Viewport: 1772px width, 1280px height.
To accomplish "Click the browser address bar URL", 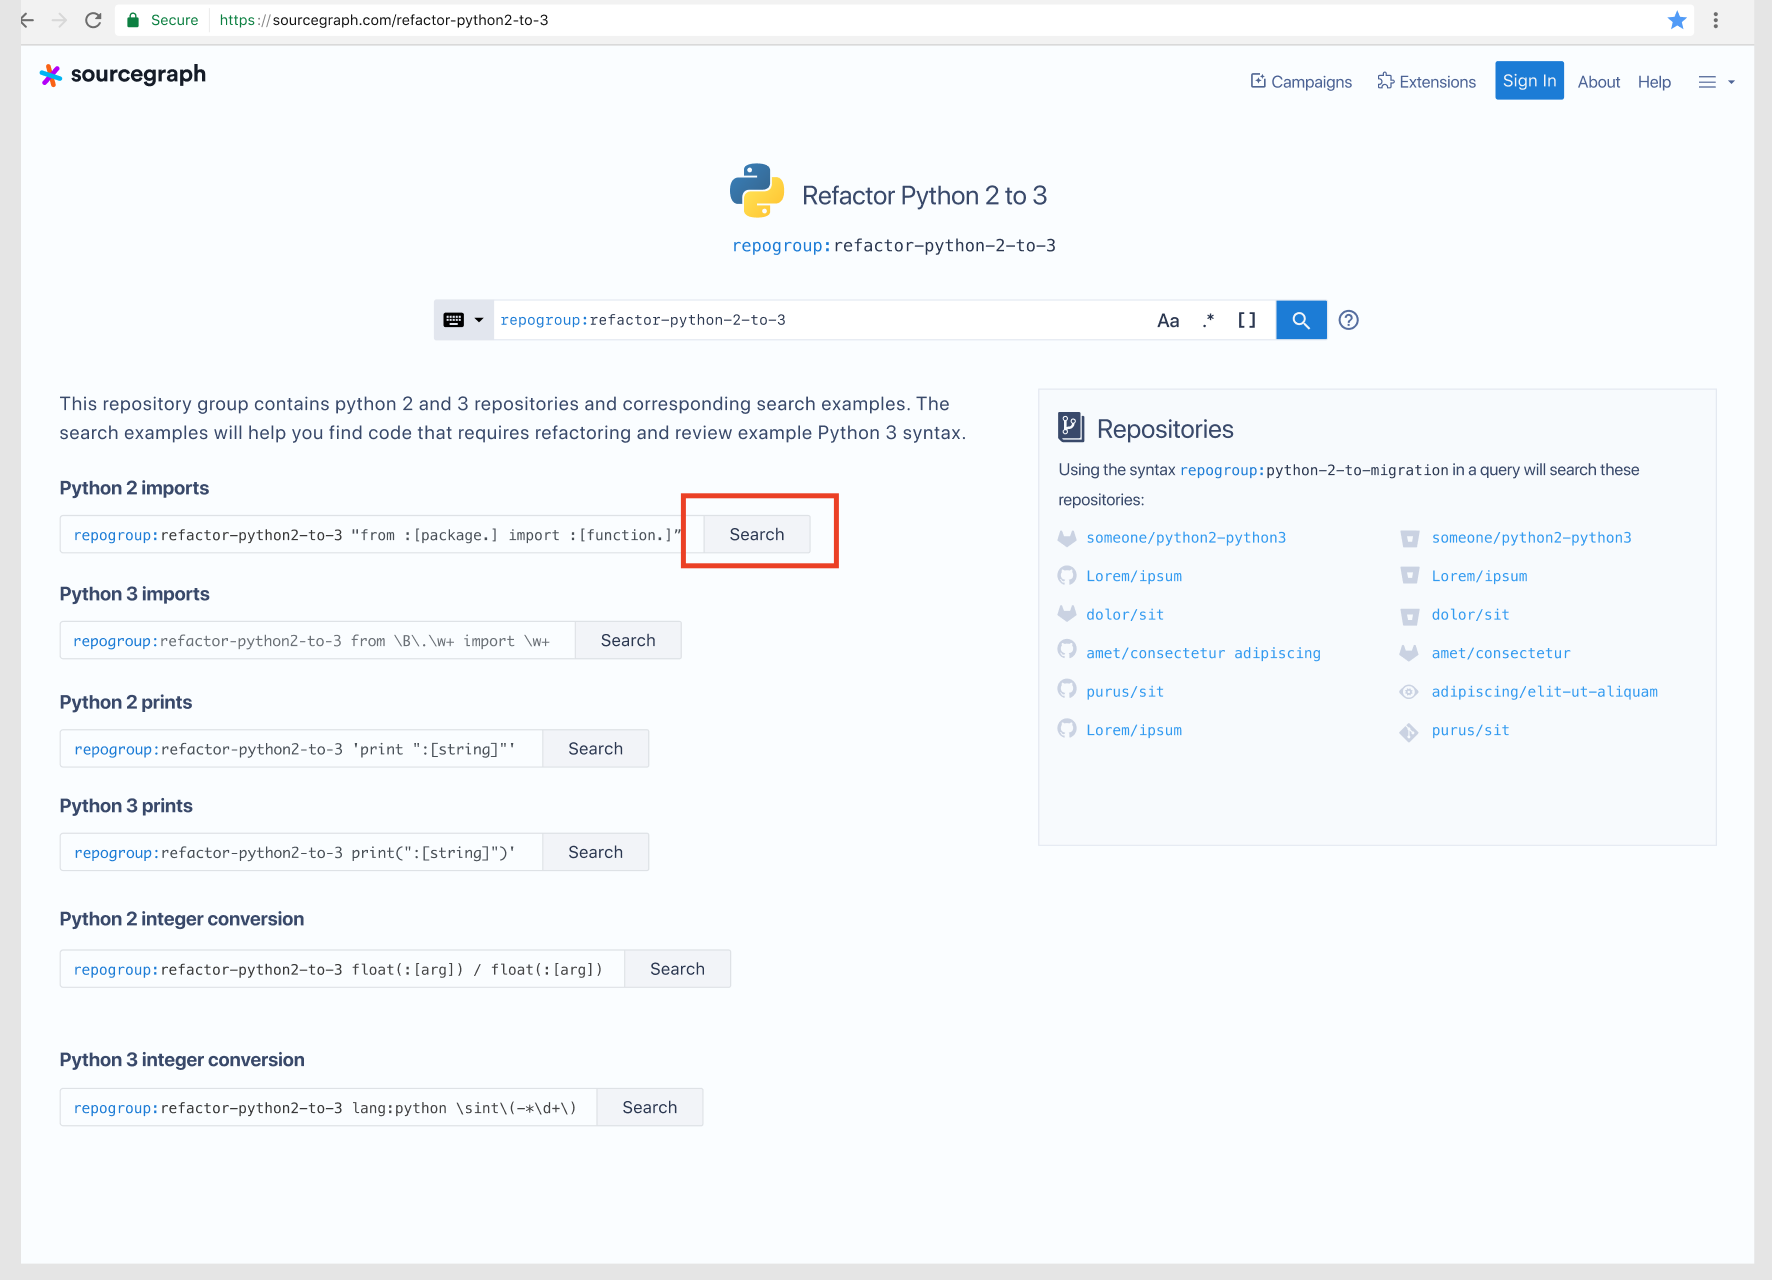I will coord(384,20).
